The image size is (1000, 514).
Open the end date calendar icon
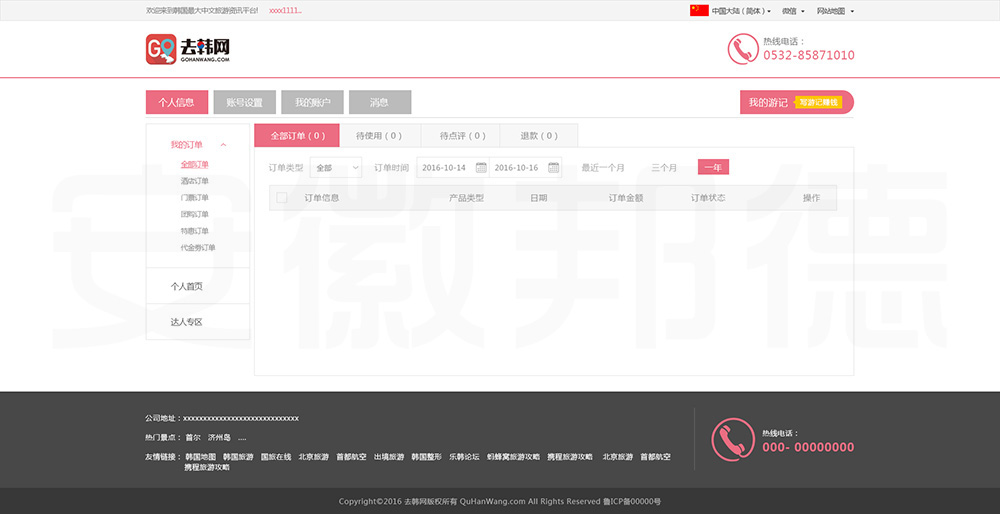(553, 168)
